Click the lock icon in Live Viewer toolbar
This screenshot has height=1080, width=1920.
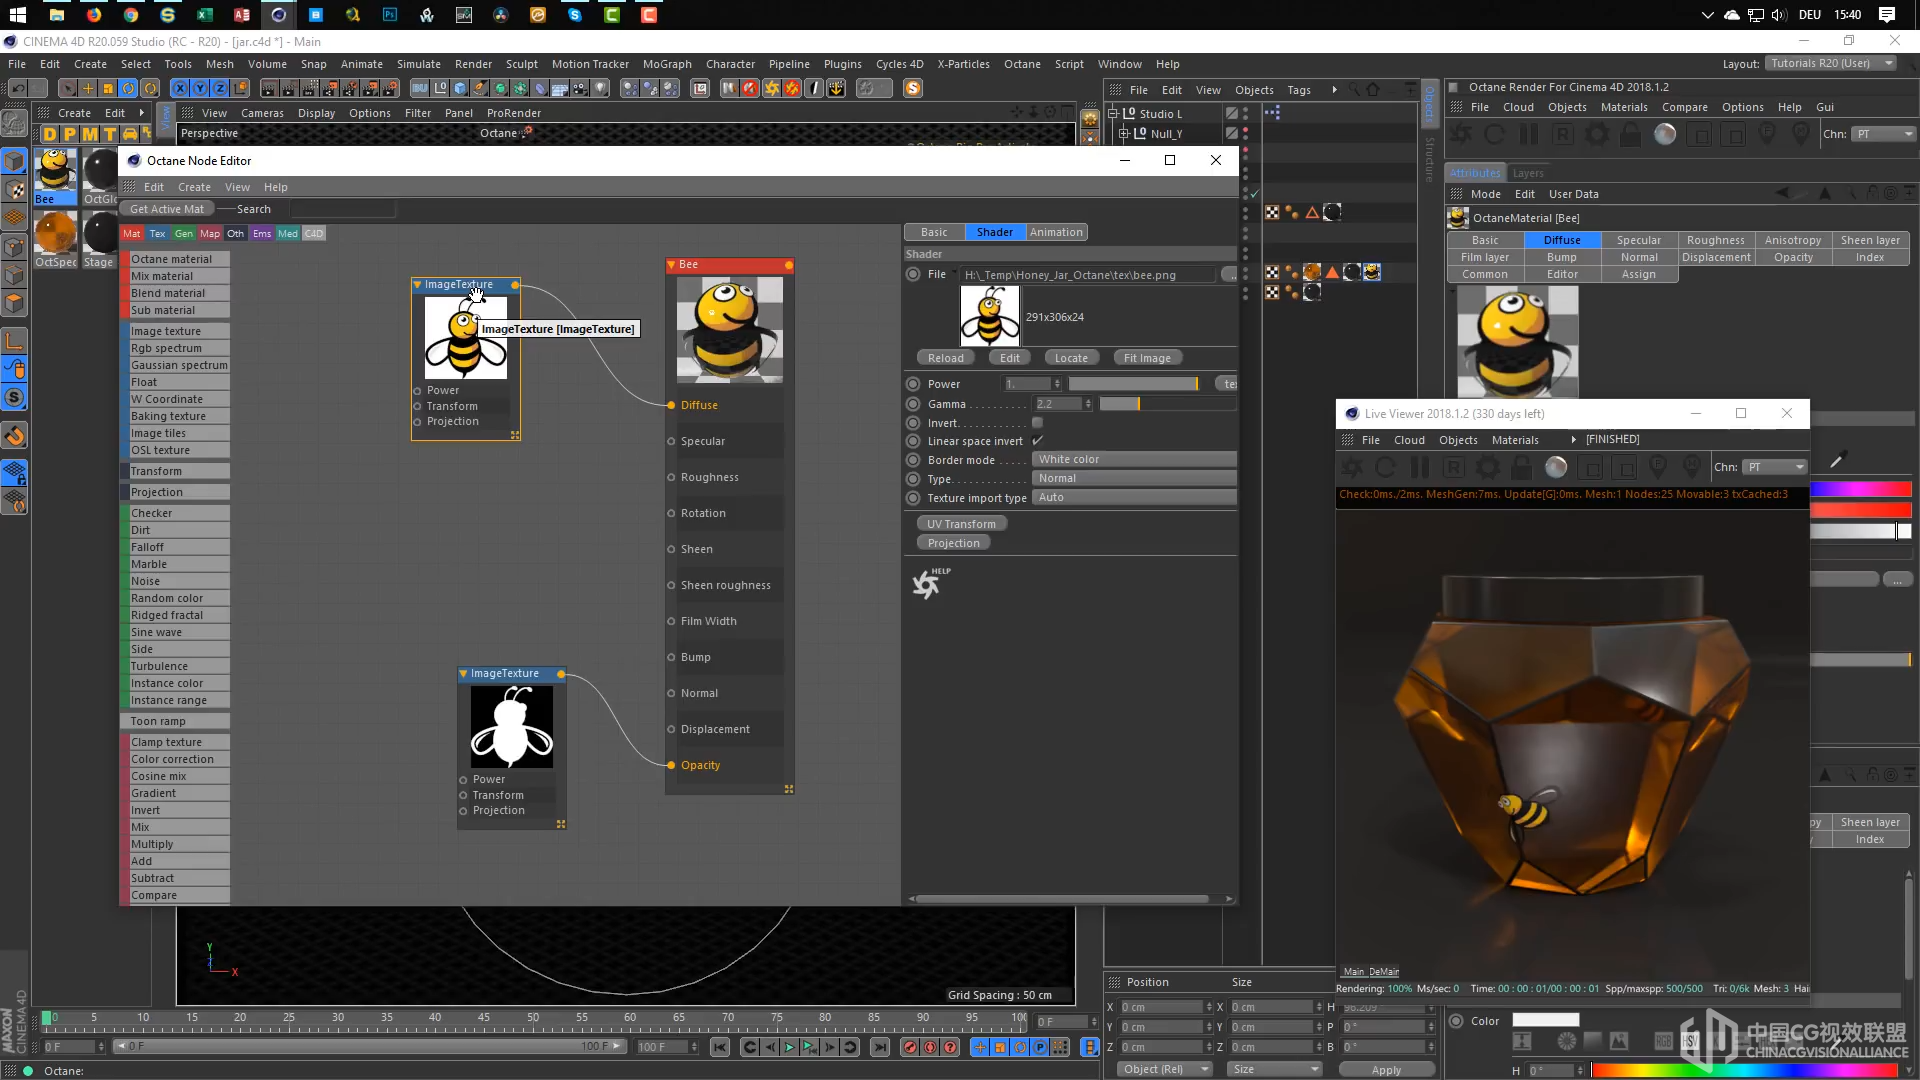click(1522, 467)
